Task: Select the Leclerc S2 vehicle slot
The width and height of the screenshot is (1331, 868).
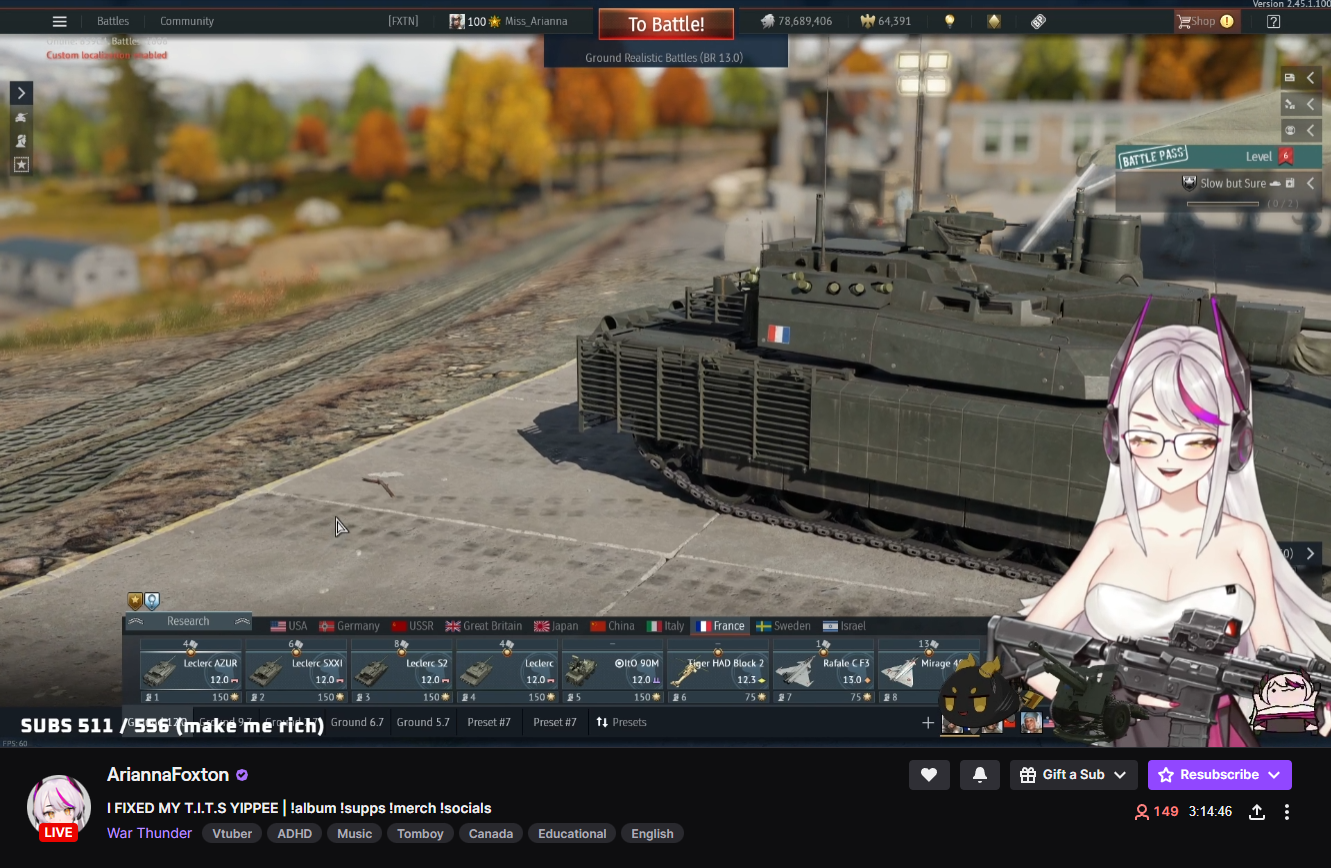Action: click(401, 672)
